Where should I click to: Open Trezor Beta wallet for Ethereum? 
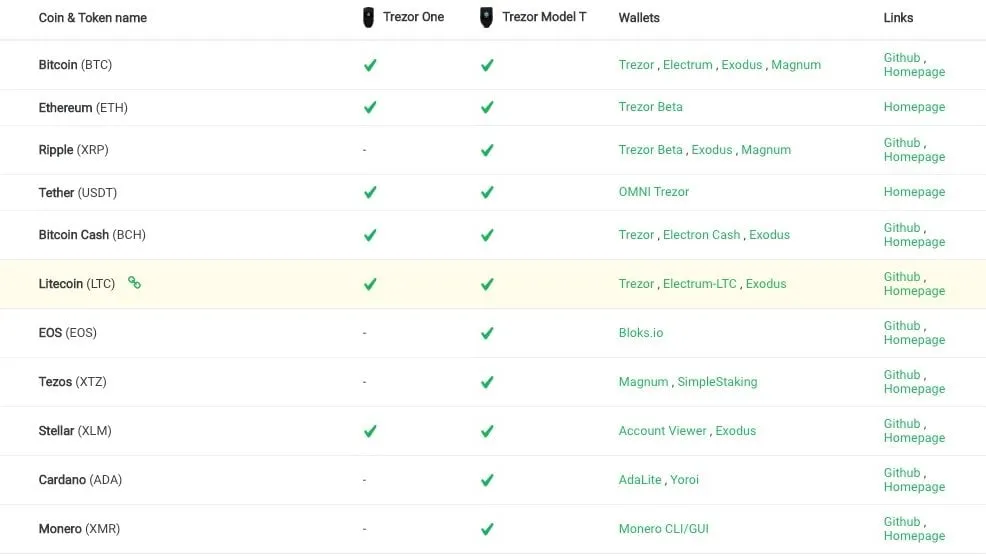(650, 107)
